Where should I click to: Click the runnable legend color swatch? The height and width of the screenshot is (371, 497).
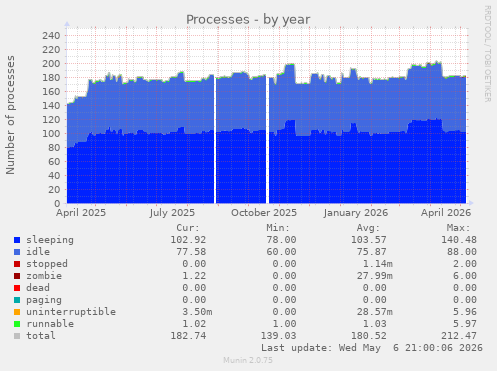click(x=17, y=324)
